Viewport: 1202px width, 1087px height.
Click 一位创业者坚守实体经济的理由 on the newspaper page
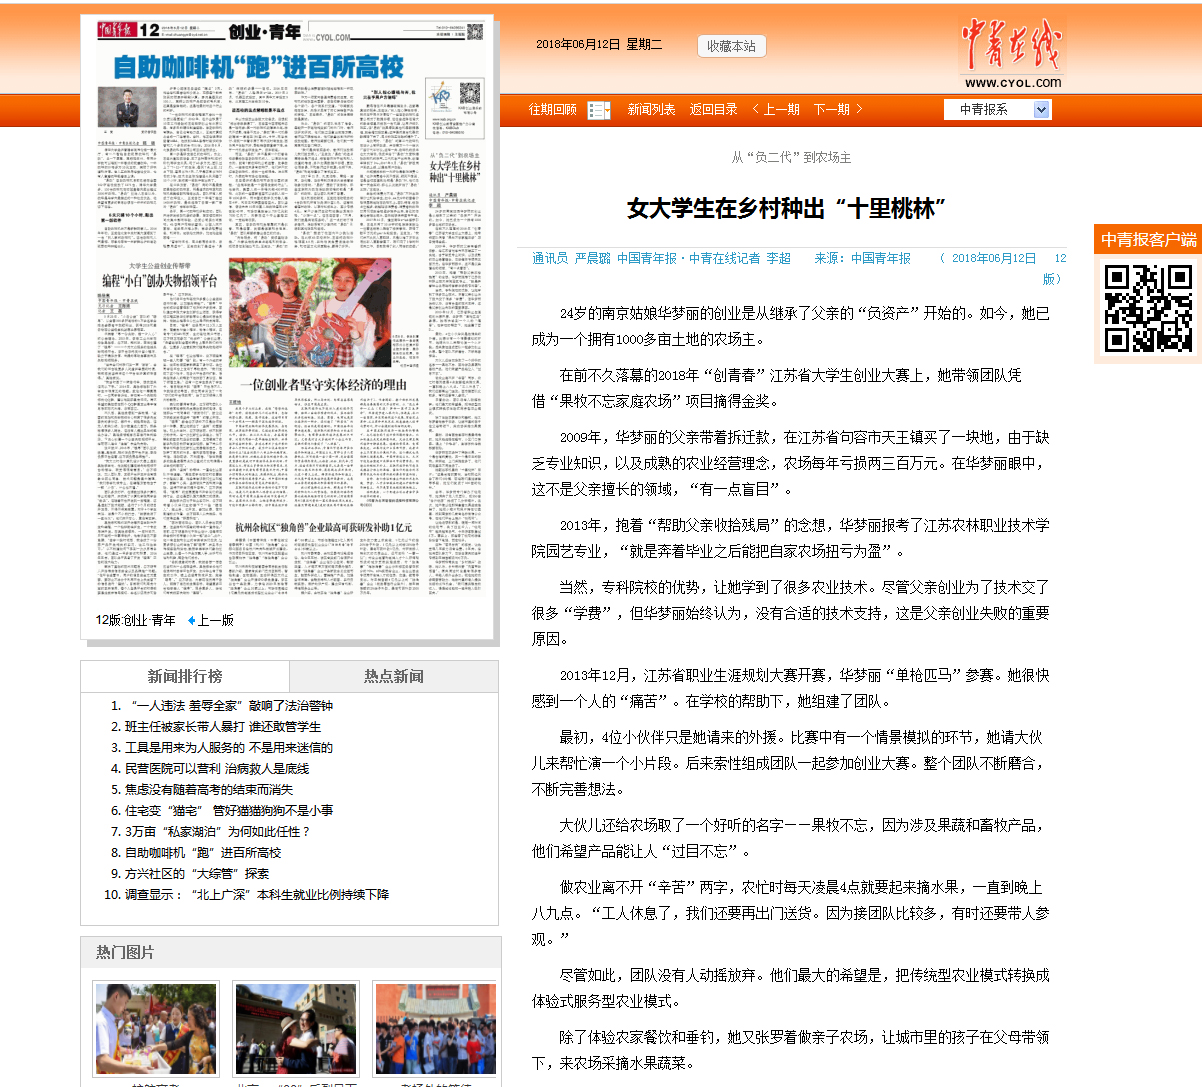click(x=324, y=385)
